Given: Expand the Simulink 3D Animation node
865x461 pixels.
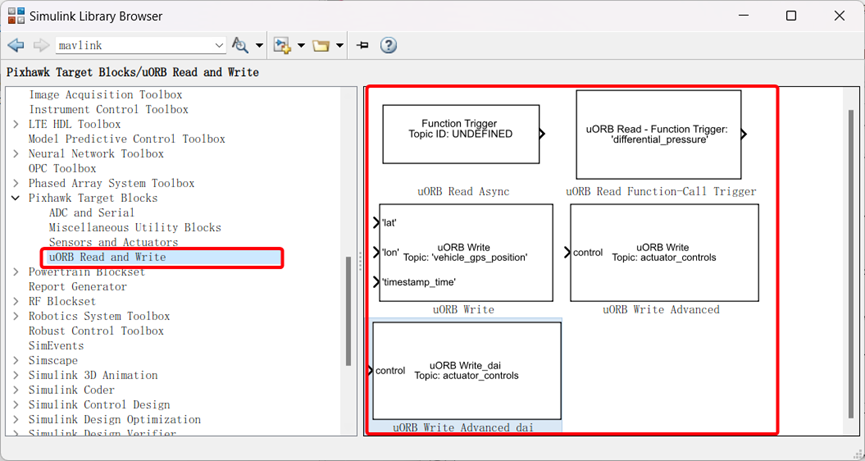Looking at the screenshot, I should (x=16, y=376).
